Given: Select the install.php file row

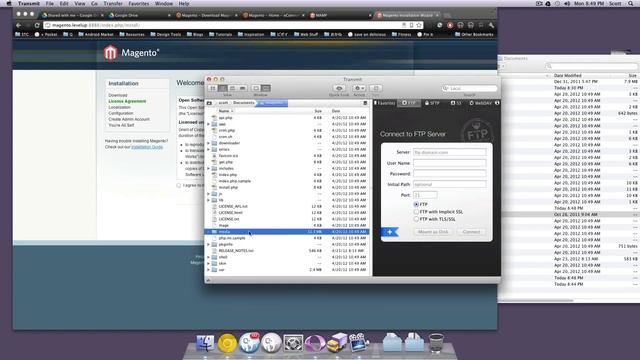Looking at the screenshot, I should [x=287, y=187].
